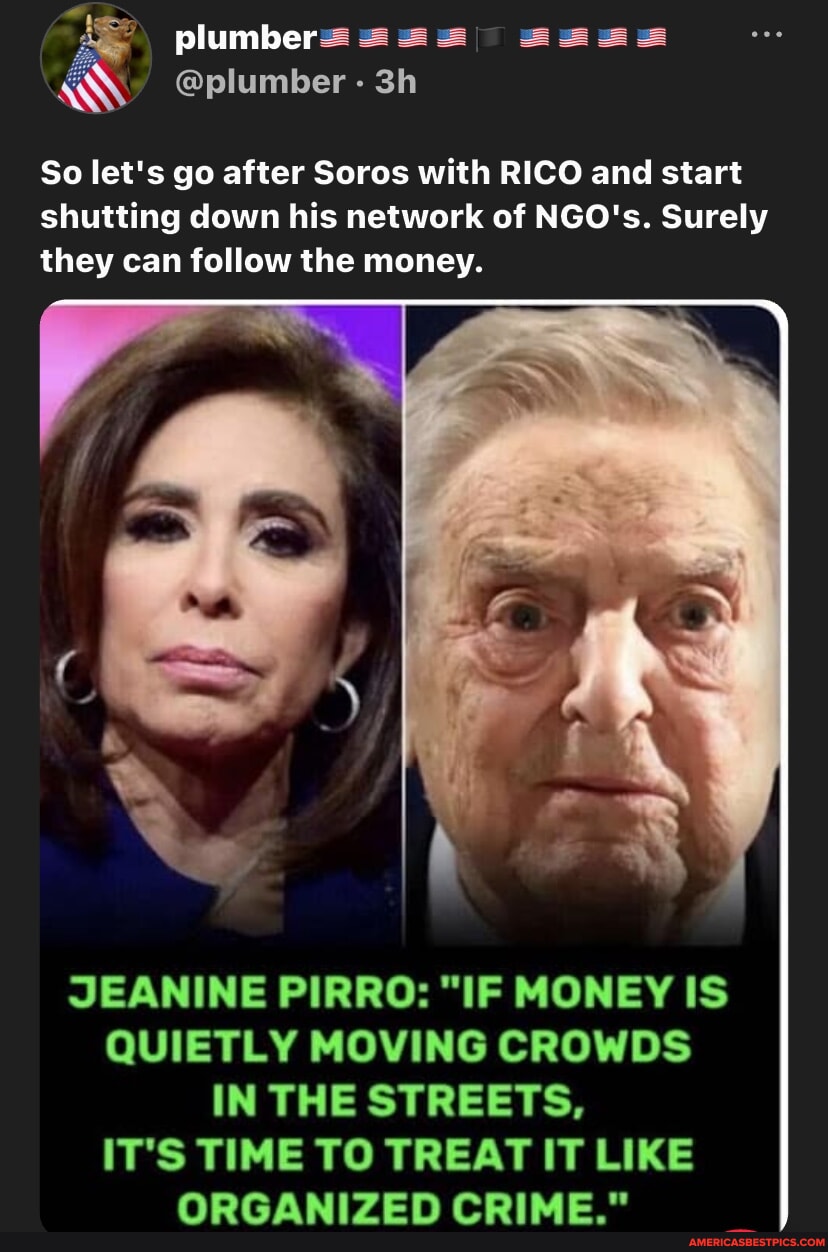Click the black flag emoji in display name
The height and width of the screenshot is (1252, 828).
pos(489,40)
